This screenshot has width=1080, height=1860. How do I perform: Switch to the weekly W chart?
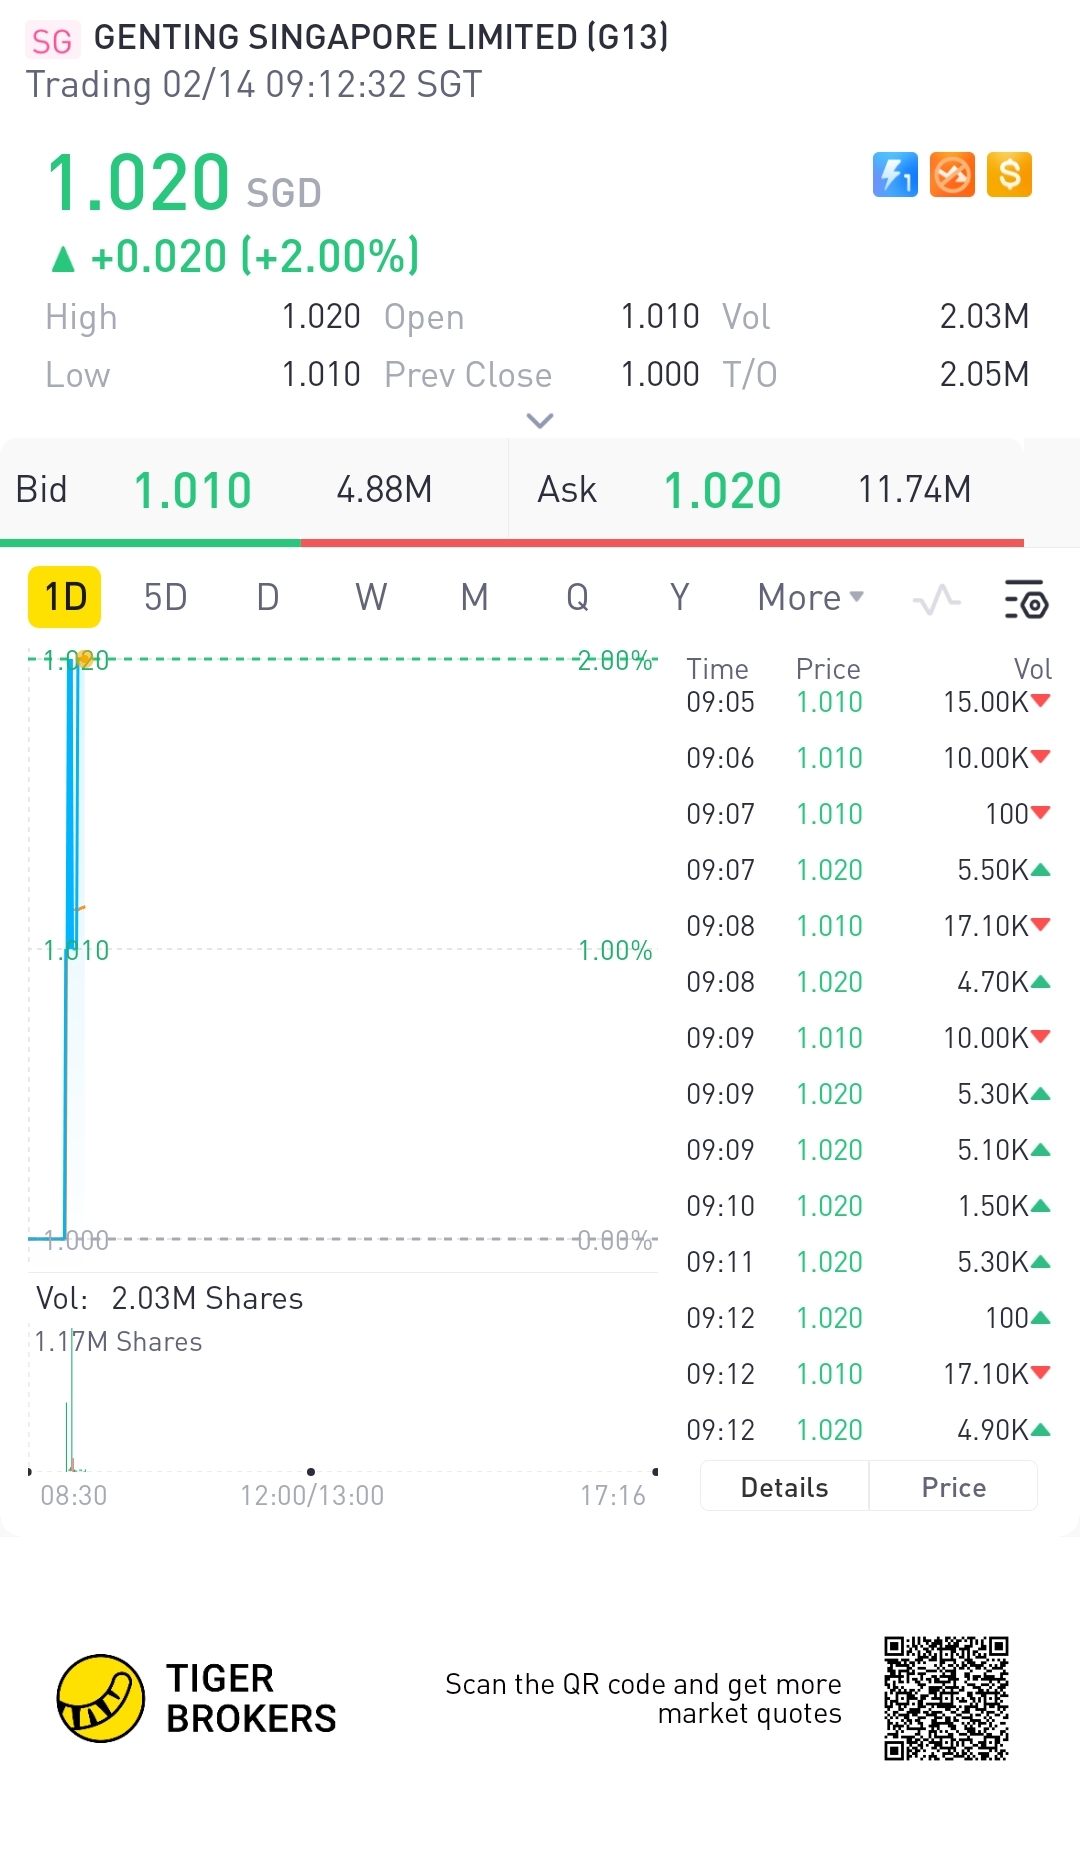point(371,598)
